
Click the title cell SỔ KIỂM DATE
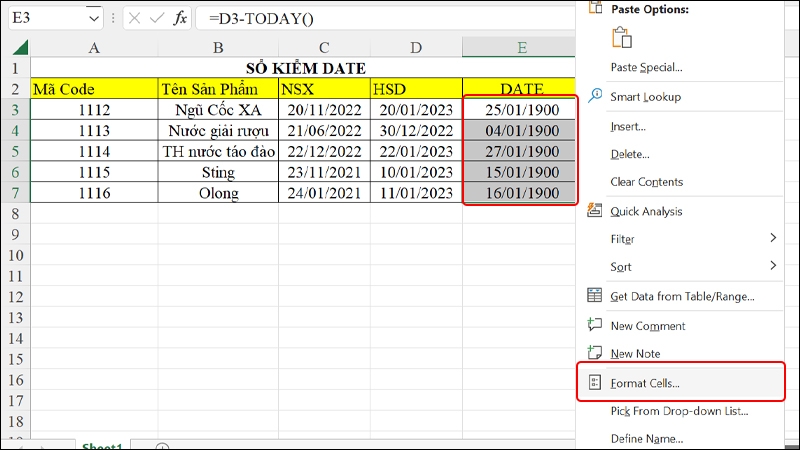pos(305,68)
